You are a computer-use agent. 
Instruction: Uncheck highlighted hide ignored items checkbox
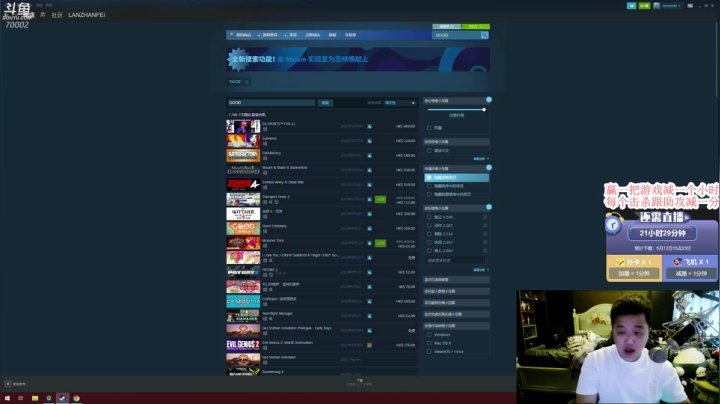(x=429, y=178)
